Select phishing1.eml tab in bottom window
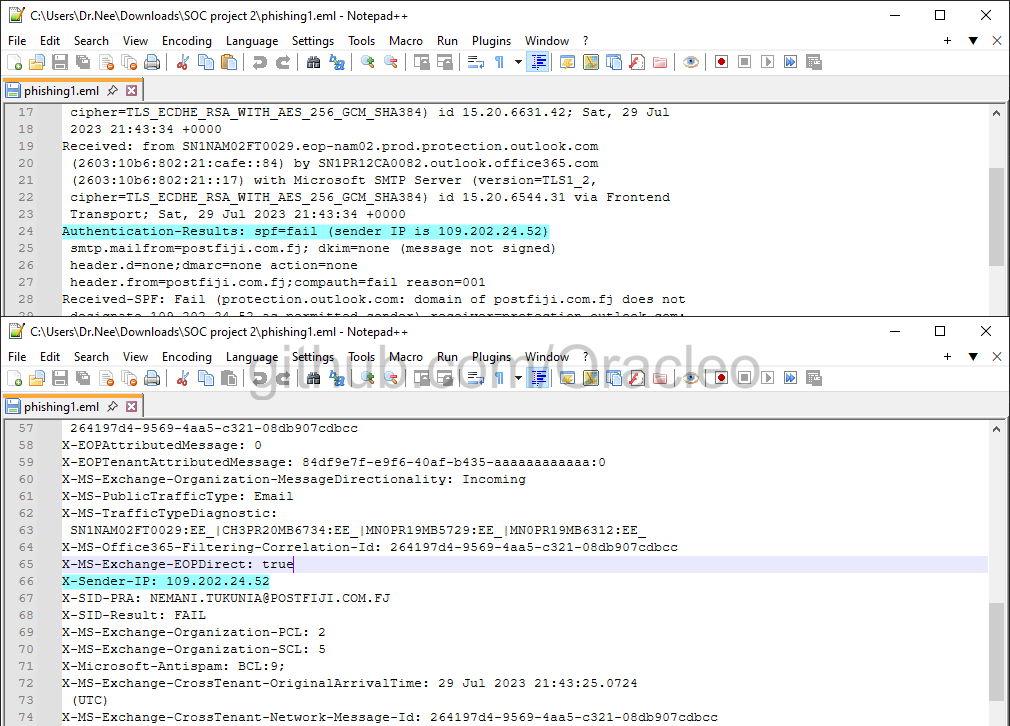Viewport: 1010px width, 726px height. (62, 406)
